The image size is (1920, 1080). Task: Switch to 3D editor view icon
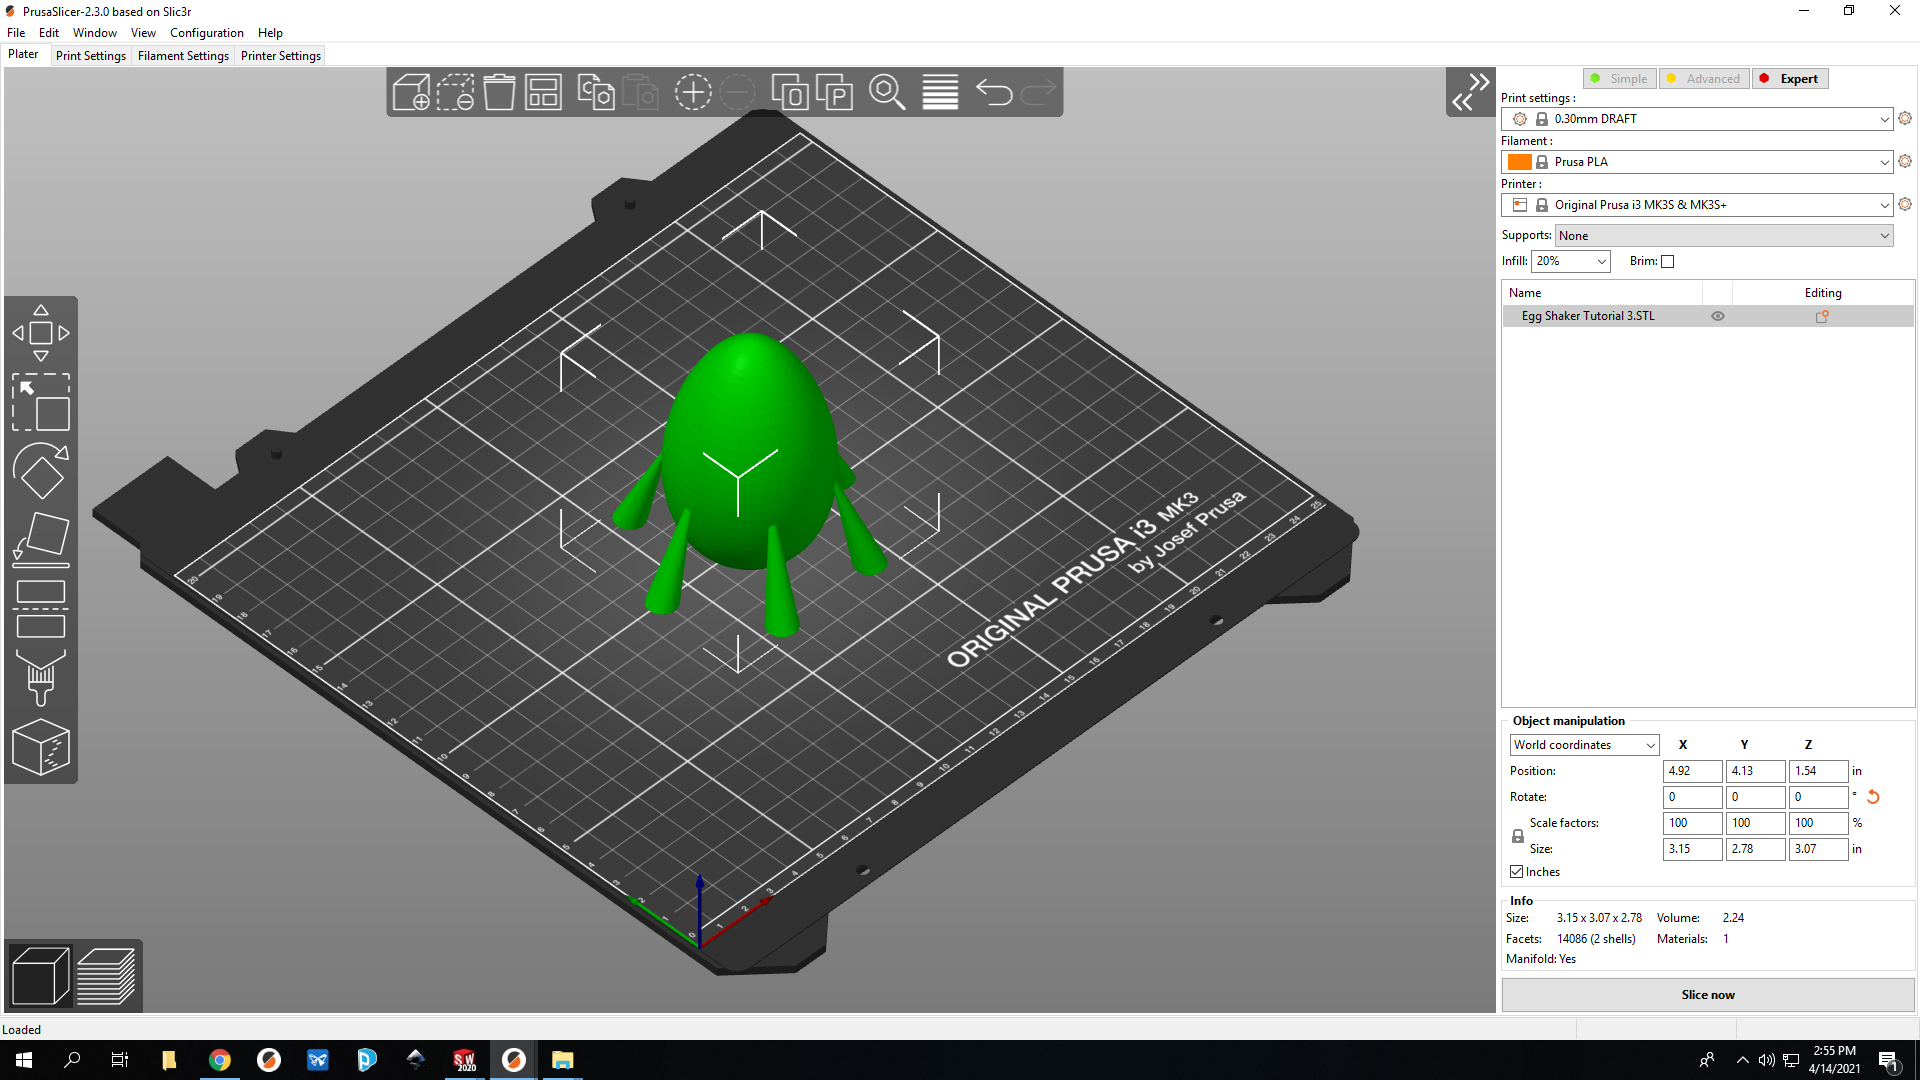click(x=40, y=976)
